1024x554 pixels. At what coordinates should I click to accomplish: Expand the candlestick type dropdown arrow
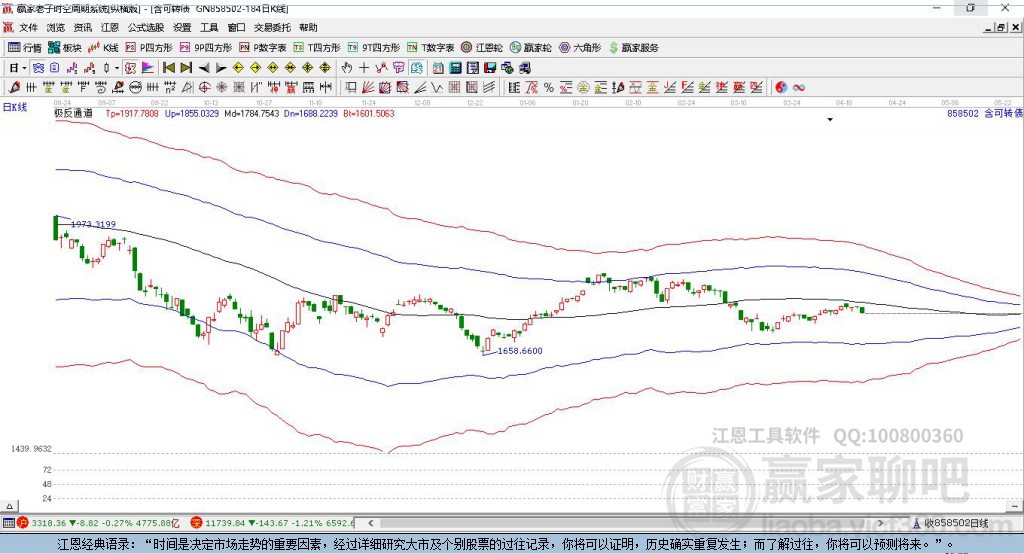click(117, 68)
